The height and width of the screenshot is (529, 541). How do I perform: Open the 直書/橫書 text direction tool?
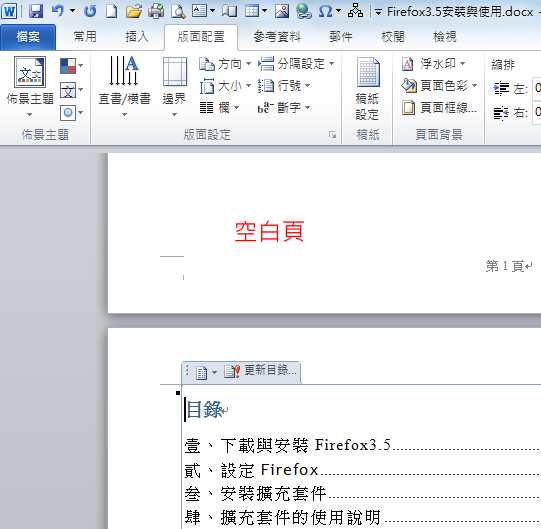click(124, 87)
